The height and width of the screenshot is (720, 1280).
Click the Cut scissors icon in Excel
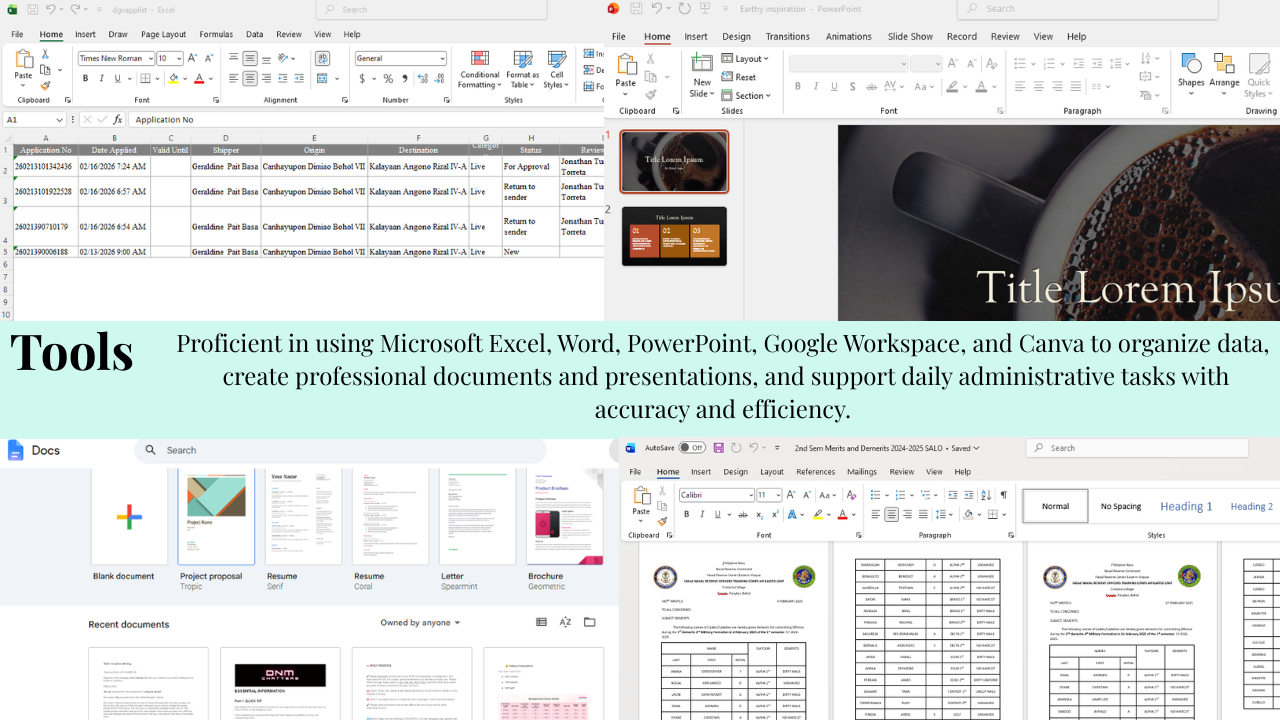pyautogui.click(x=46, y=54)
